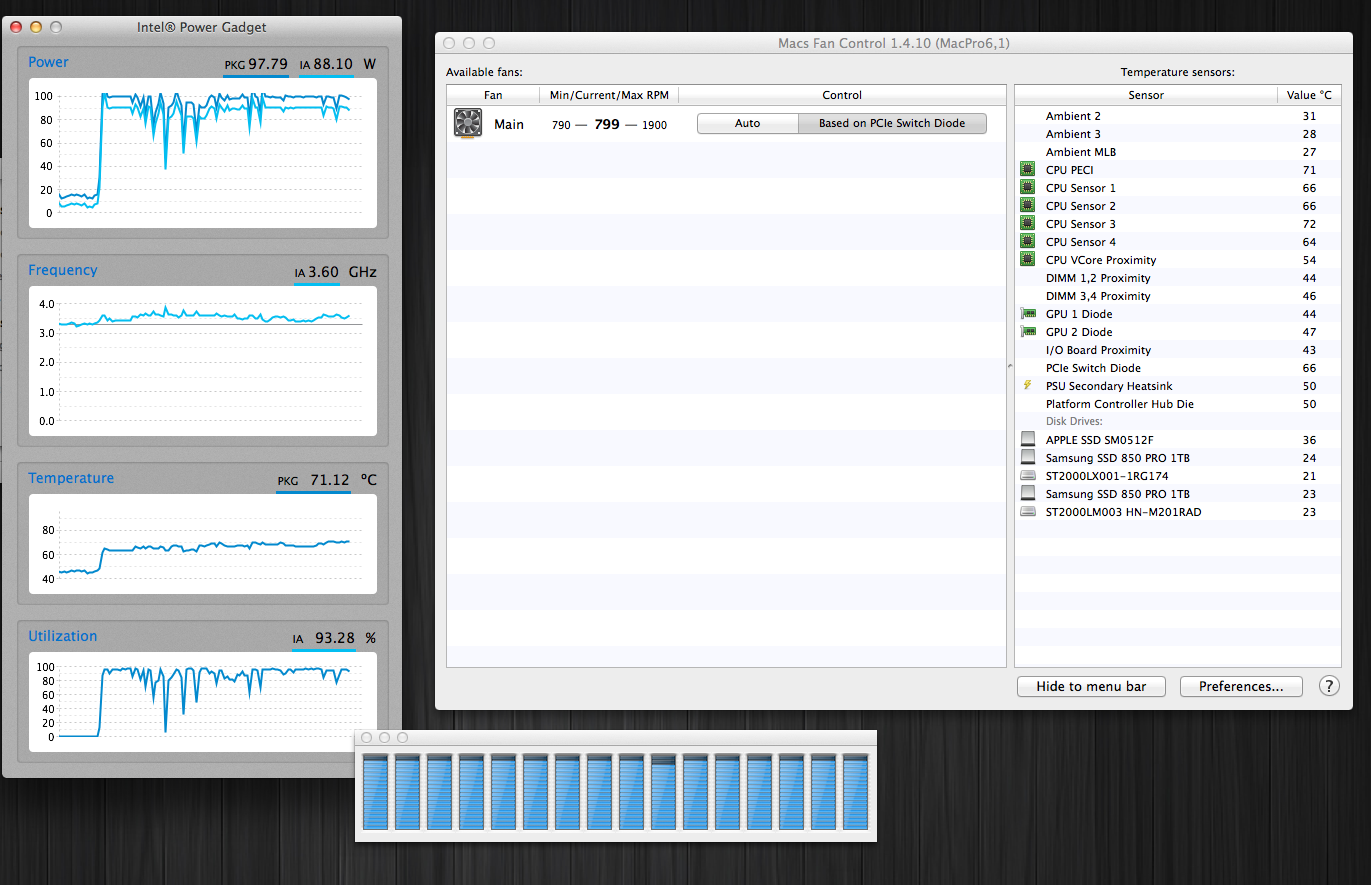Click the Min/Current/Max RPM column header
The image size is (1371, 885).
pos(609,95)
